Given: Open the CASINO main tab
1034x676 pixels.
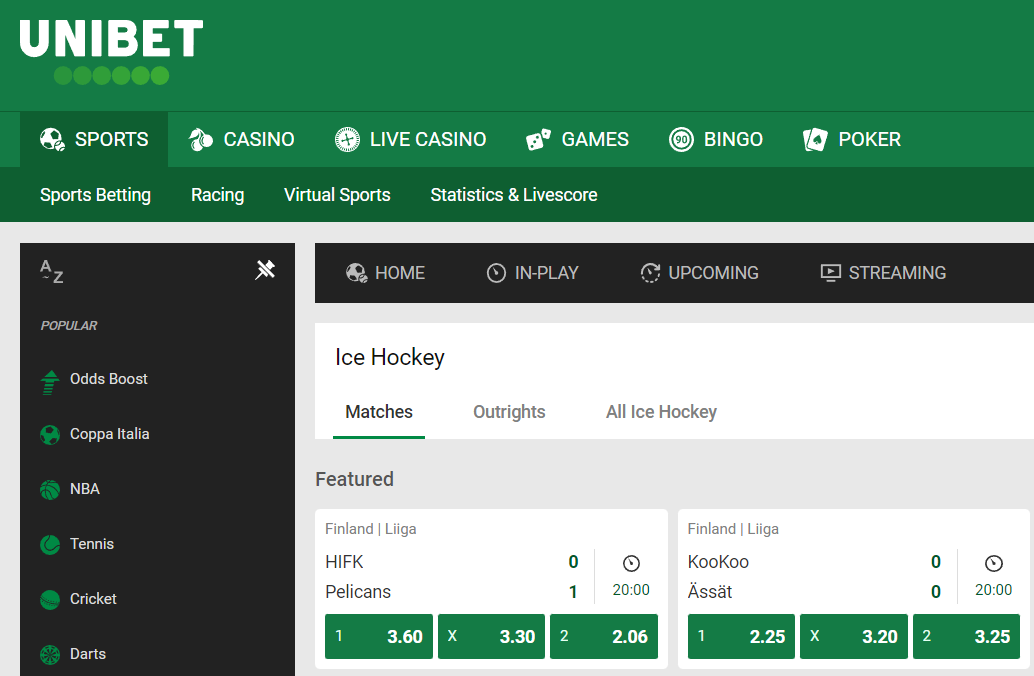Looking at the screenshot, I should click(241, 139).
